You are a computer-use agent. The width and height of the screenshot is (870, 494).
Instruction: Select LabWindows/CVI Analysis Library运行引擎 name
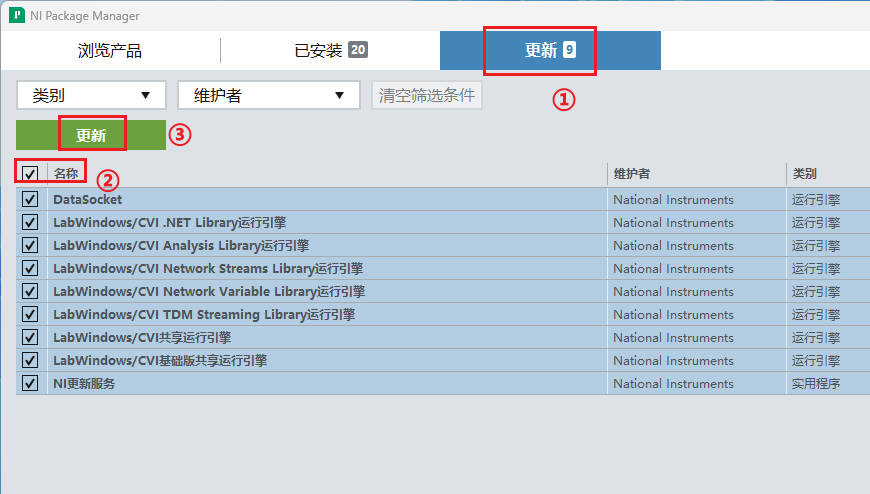point(181,245)
